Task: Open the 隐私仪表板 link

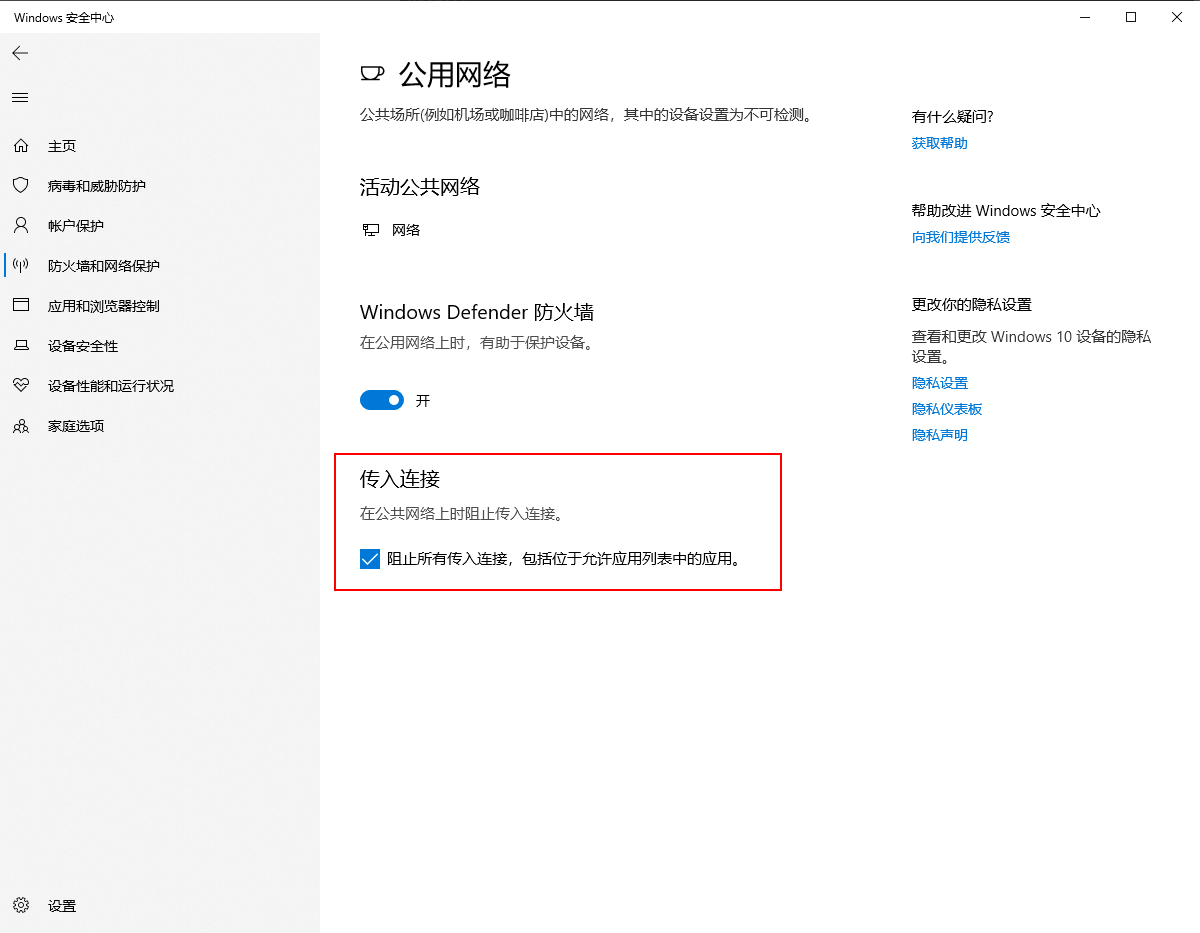Action: (x=946, y=409)
